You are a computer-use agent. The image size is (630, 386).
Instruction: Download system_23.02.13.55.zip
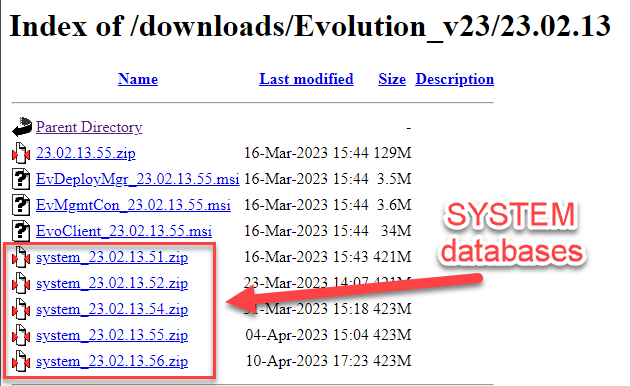tap(112, 335)
